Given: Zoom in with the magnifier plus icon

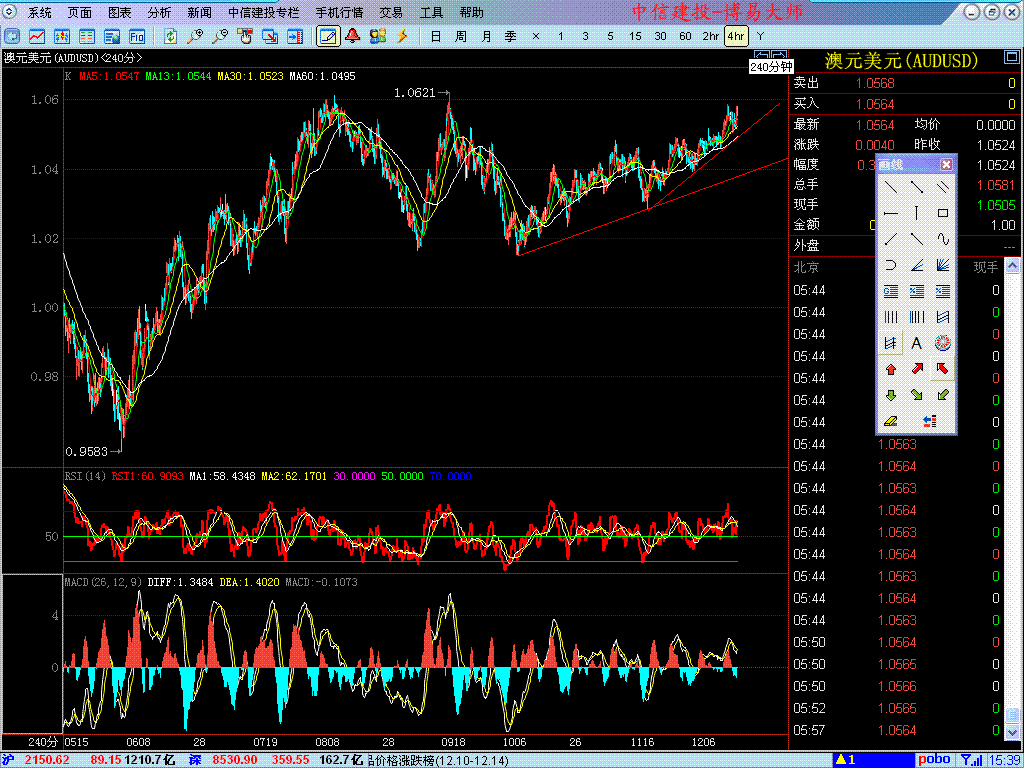Looking at the screenshot, I should 195,36.
